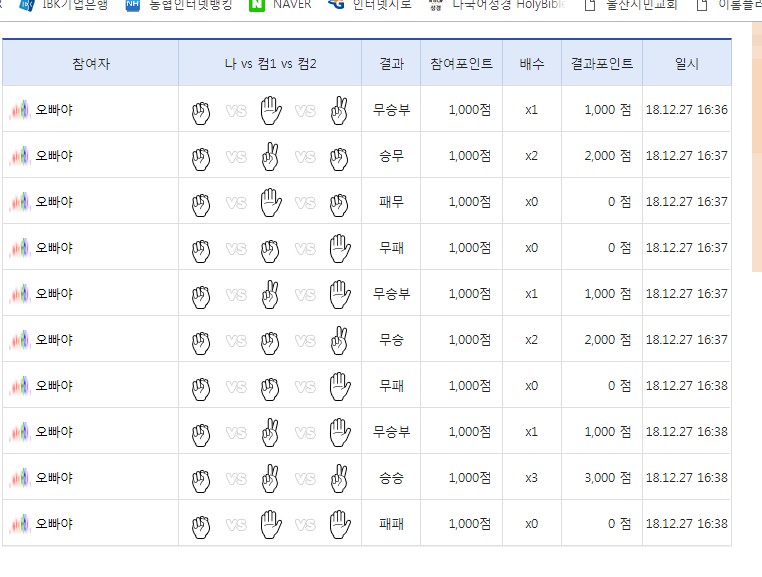Click the 나 vs 컴1 vs 컴2 header
The image size is (762, 577).
tap(270, 63)
